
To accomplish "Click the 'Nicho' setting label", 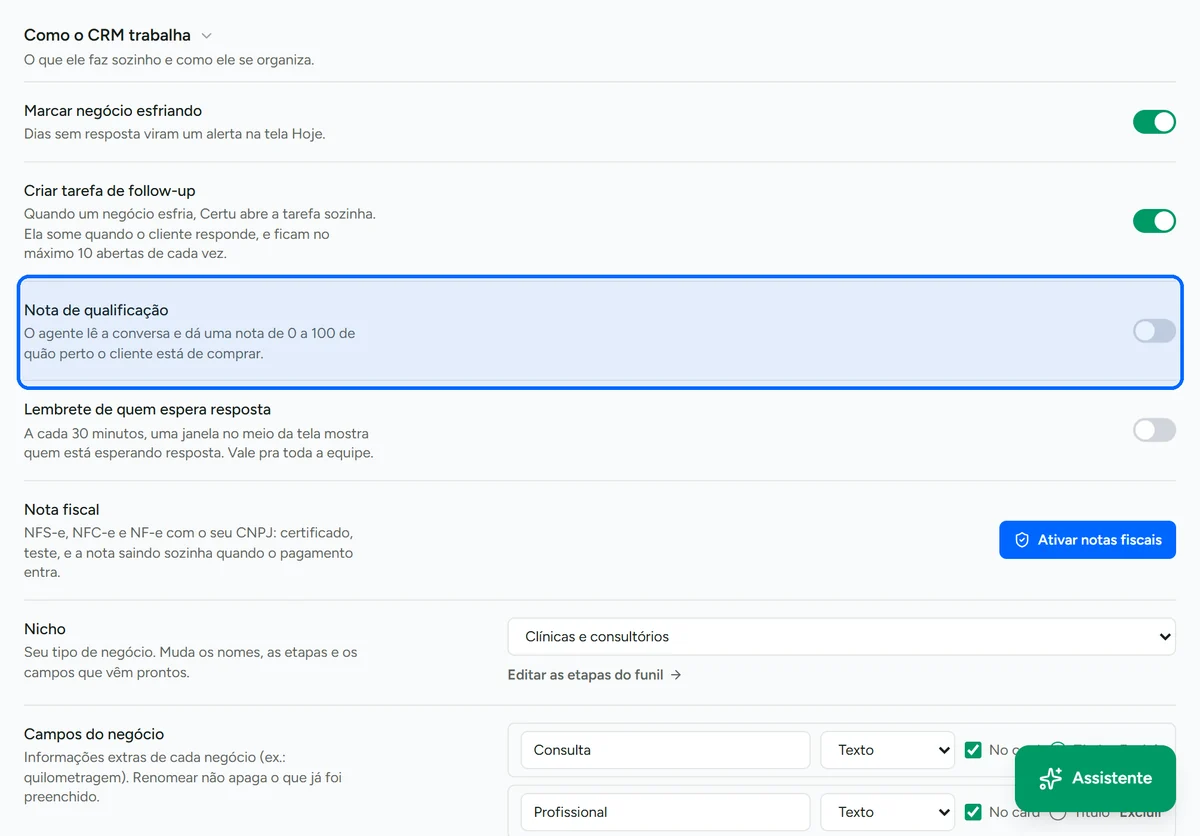I will [x=45, y=629].
